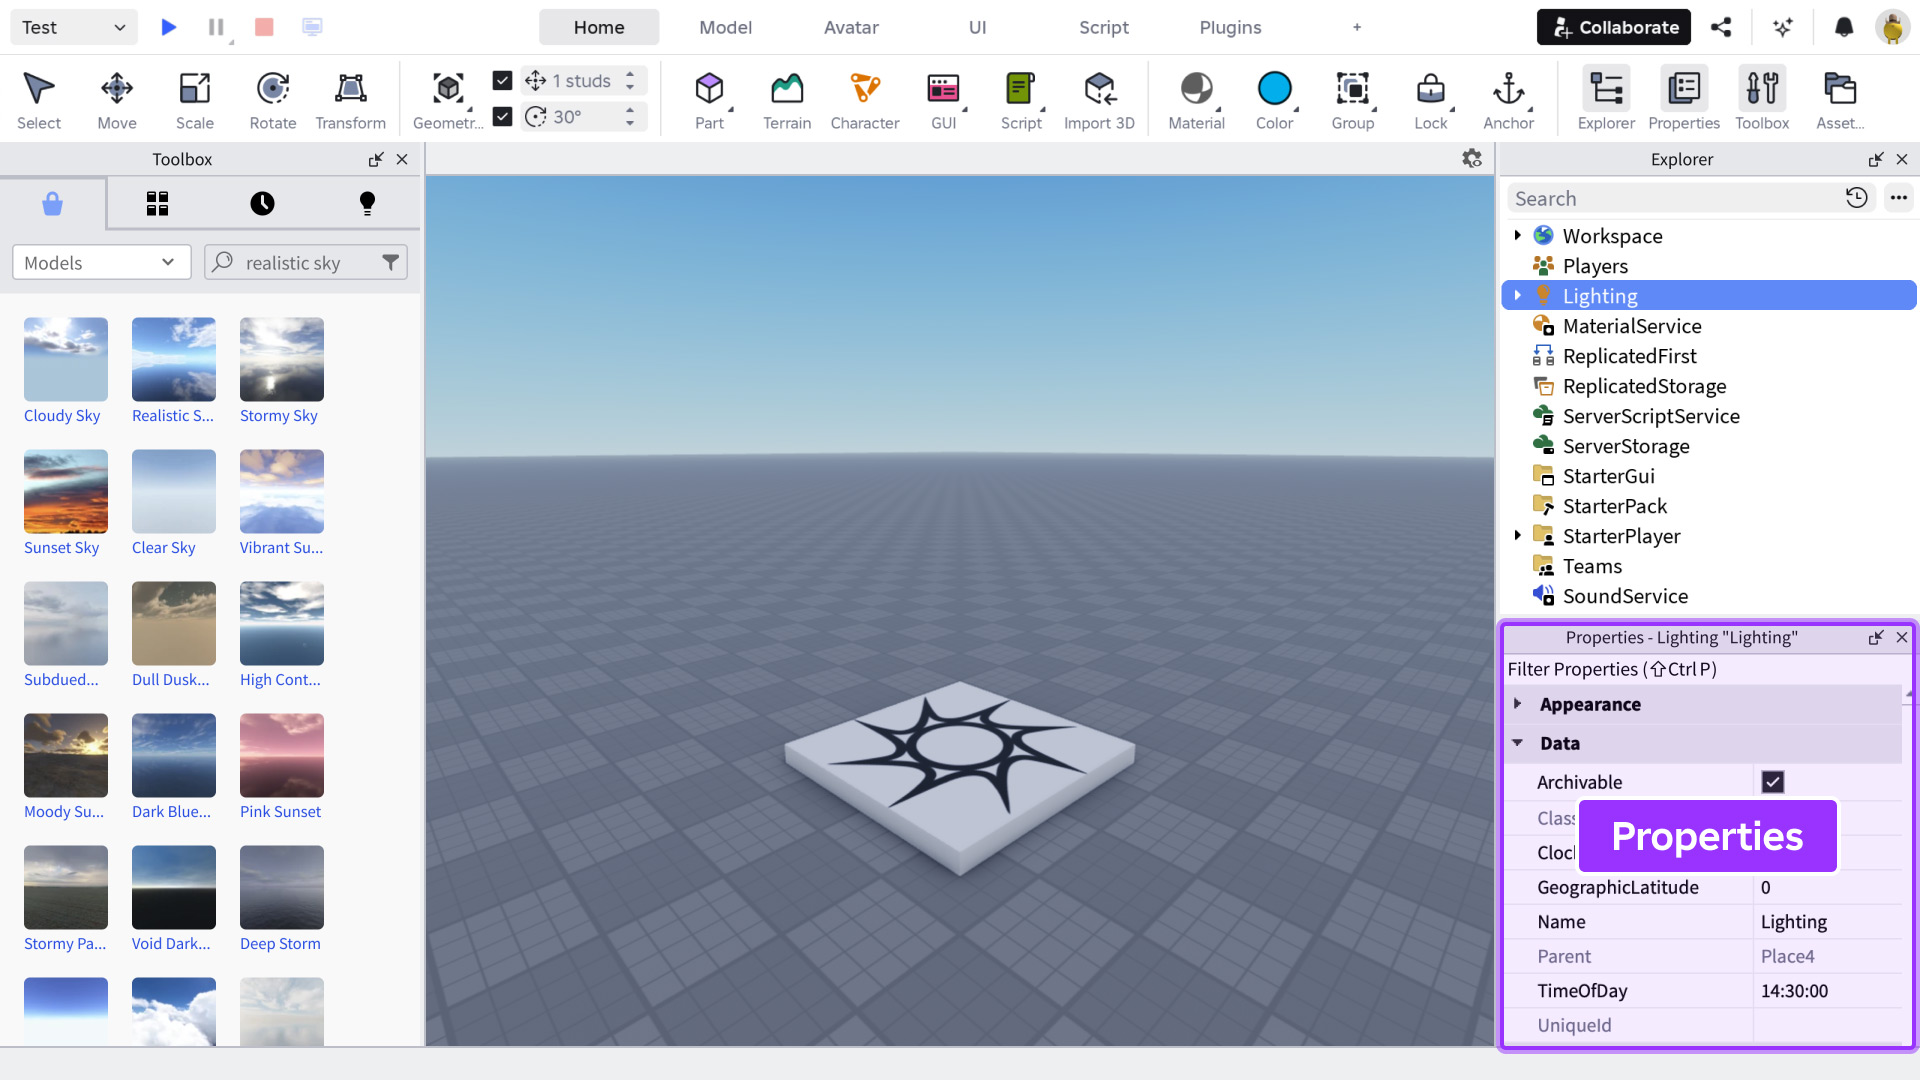Toggle the rotation angle snapping checkbox
This screenshot has height=1080, width=1920.
(503, 117)
